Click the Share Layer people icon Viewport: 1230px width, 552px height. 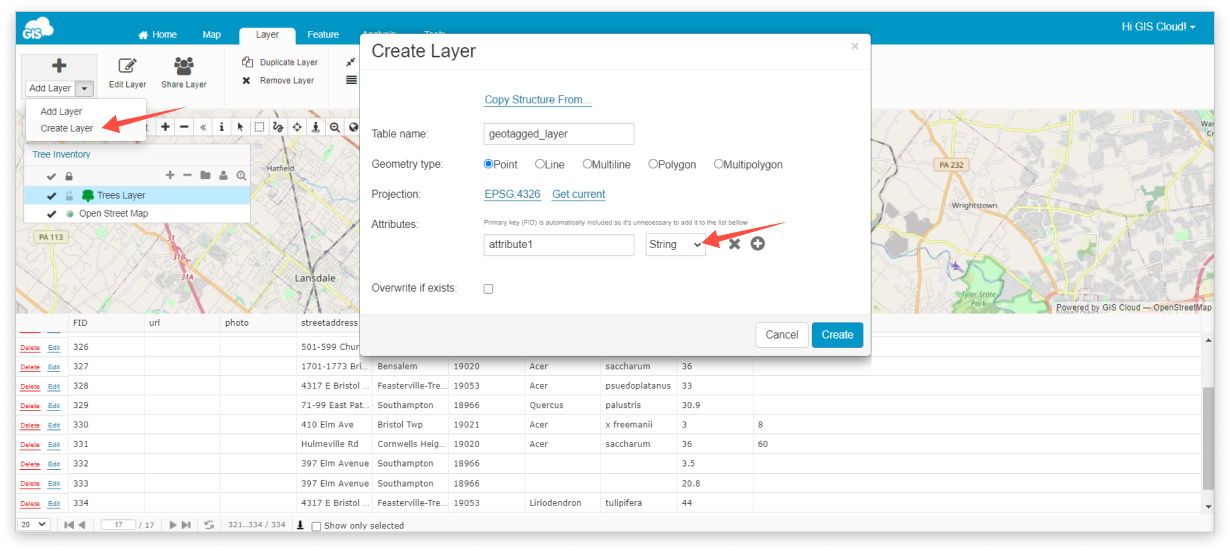point(184,66)
